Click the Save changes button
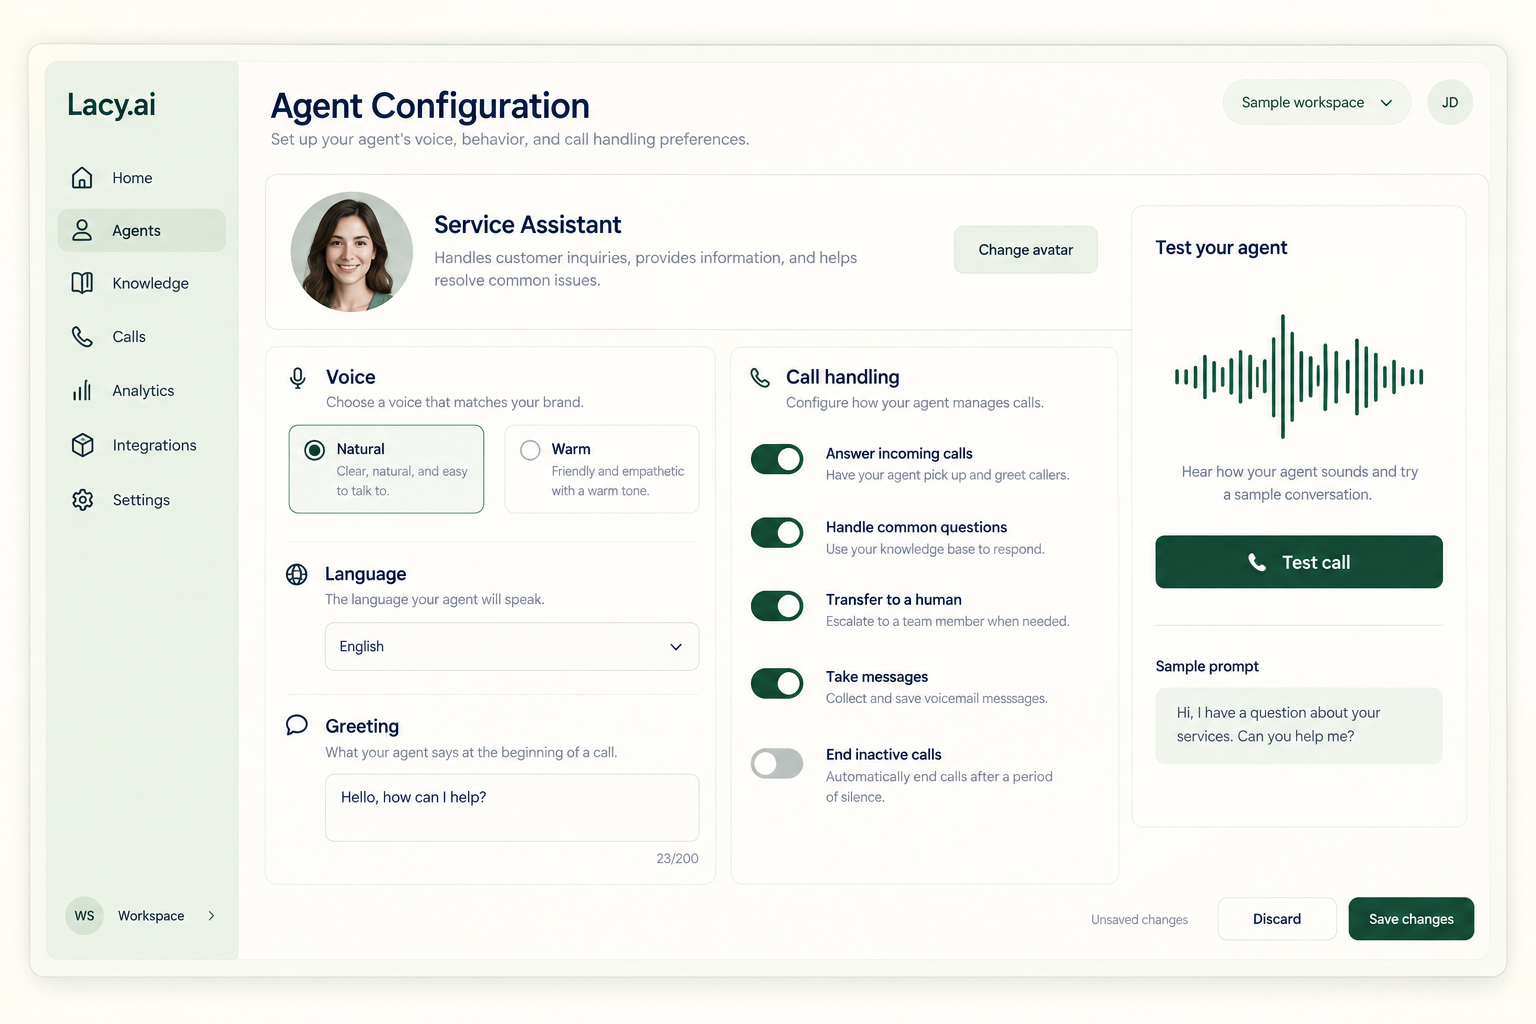This screenshot has width=1536, height=1024. point(1411,919)
